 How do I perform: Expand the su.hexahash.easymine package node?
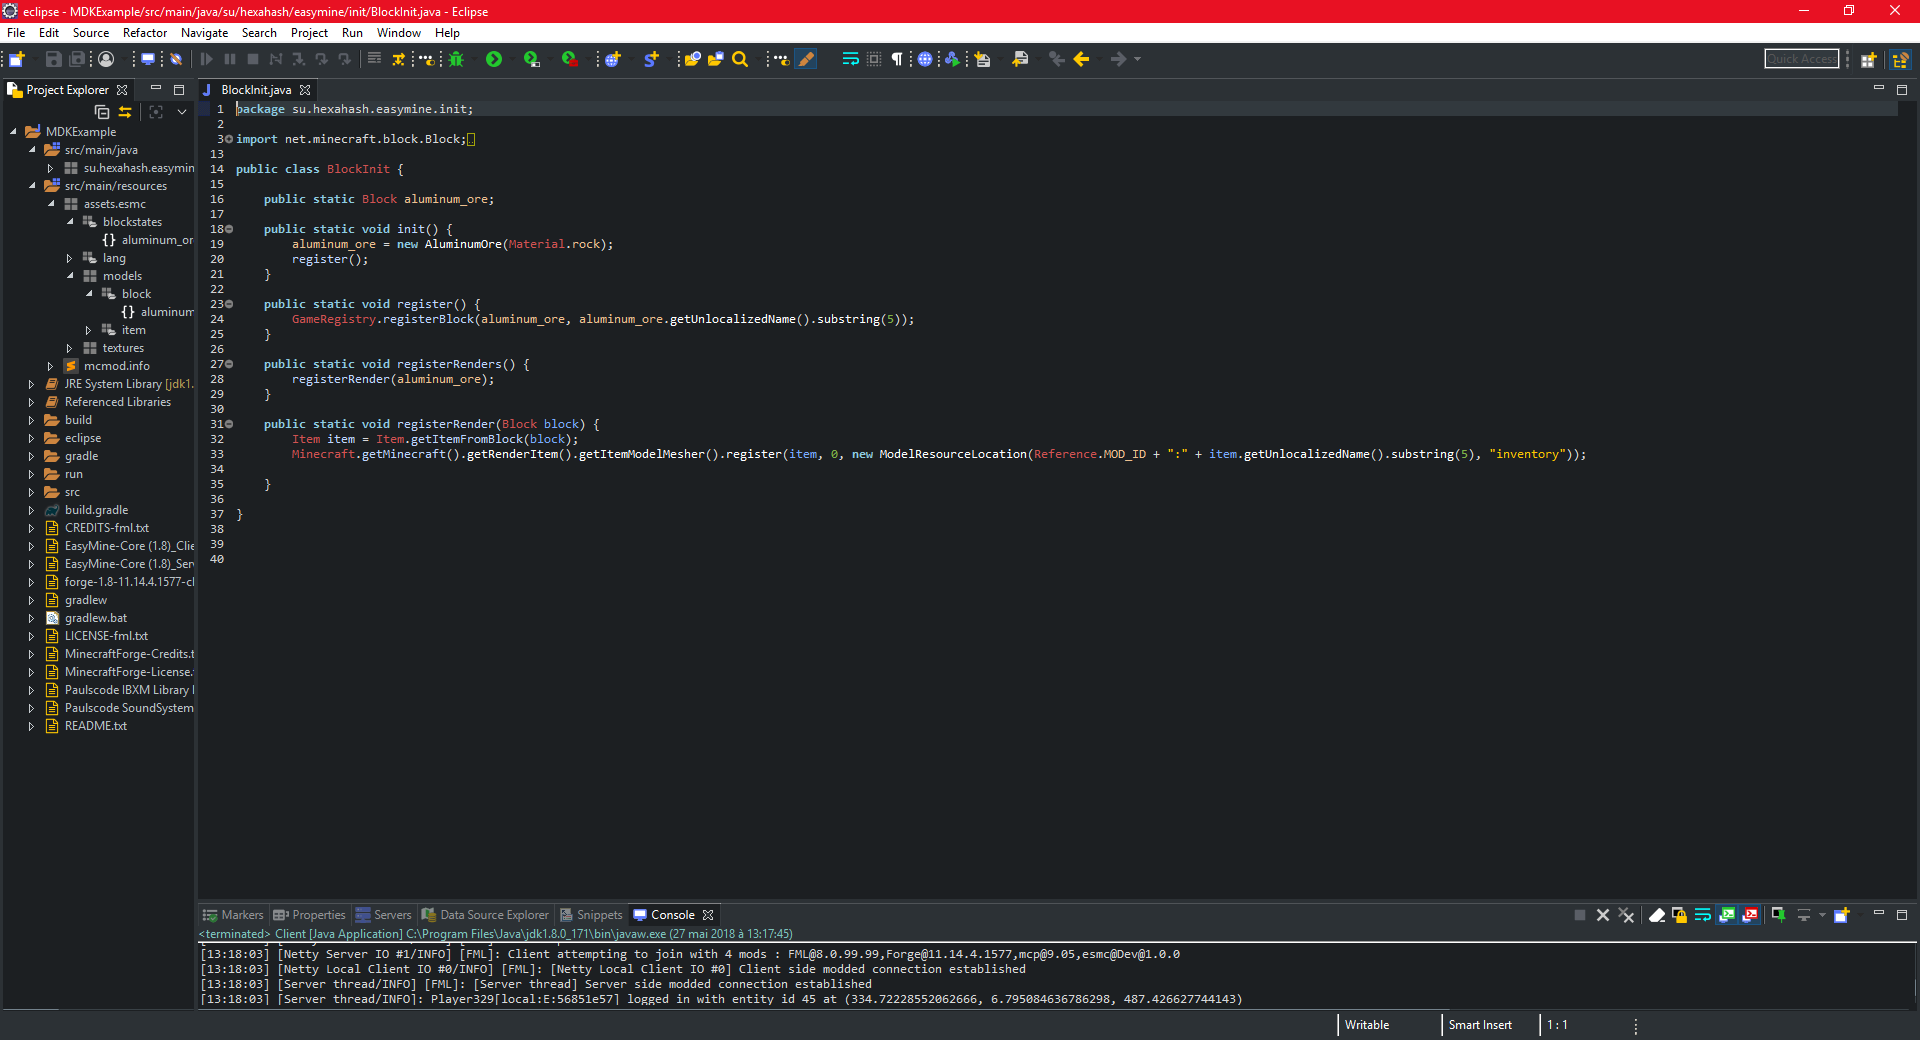pos(51,168)
